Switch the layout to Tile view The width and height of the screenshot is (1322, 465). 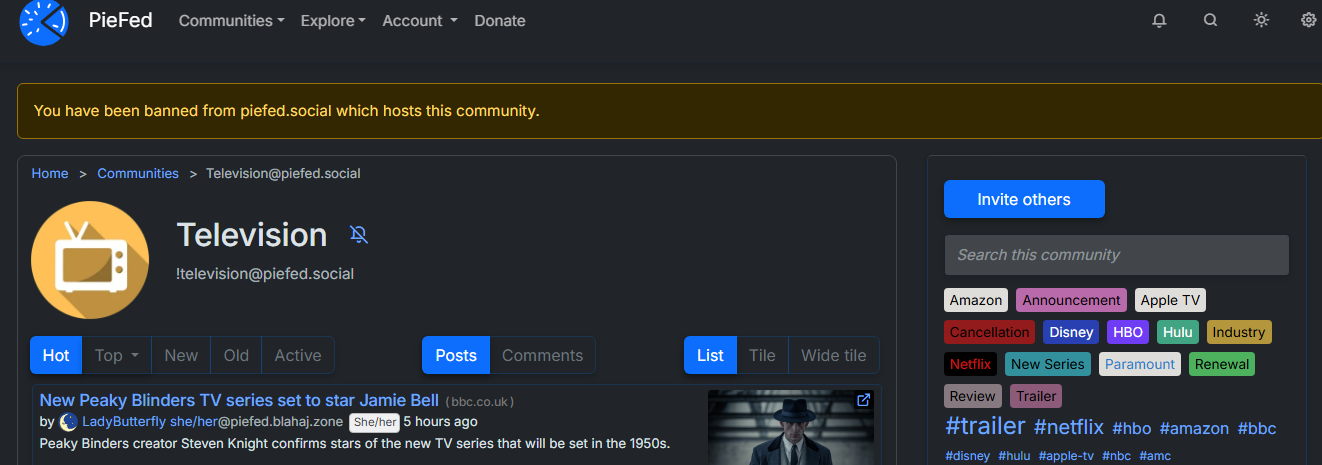[x=762, y=355]
